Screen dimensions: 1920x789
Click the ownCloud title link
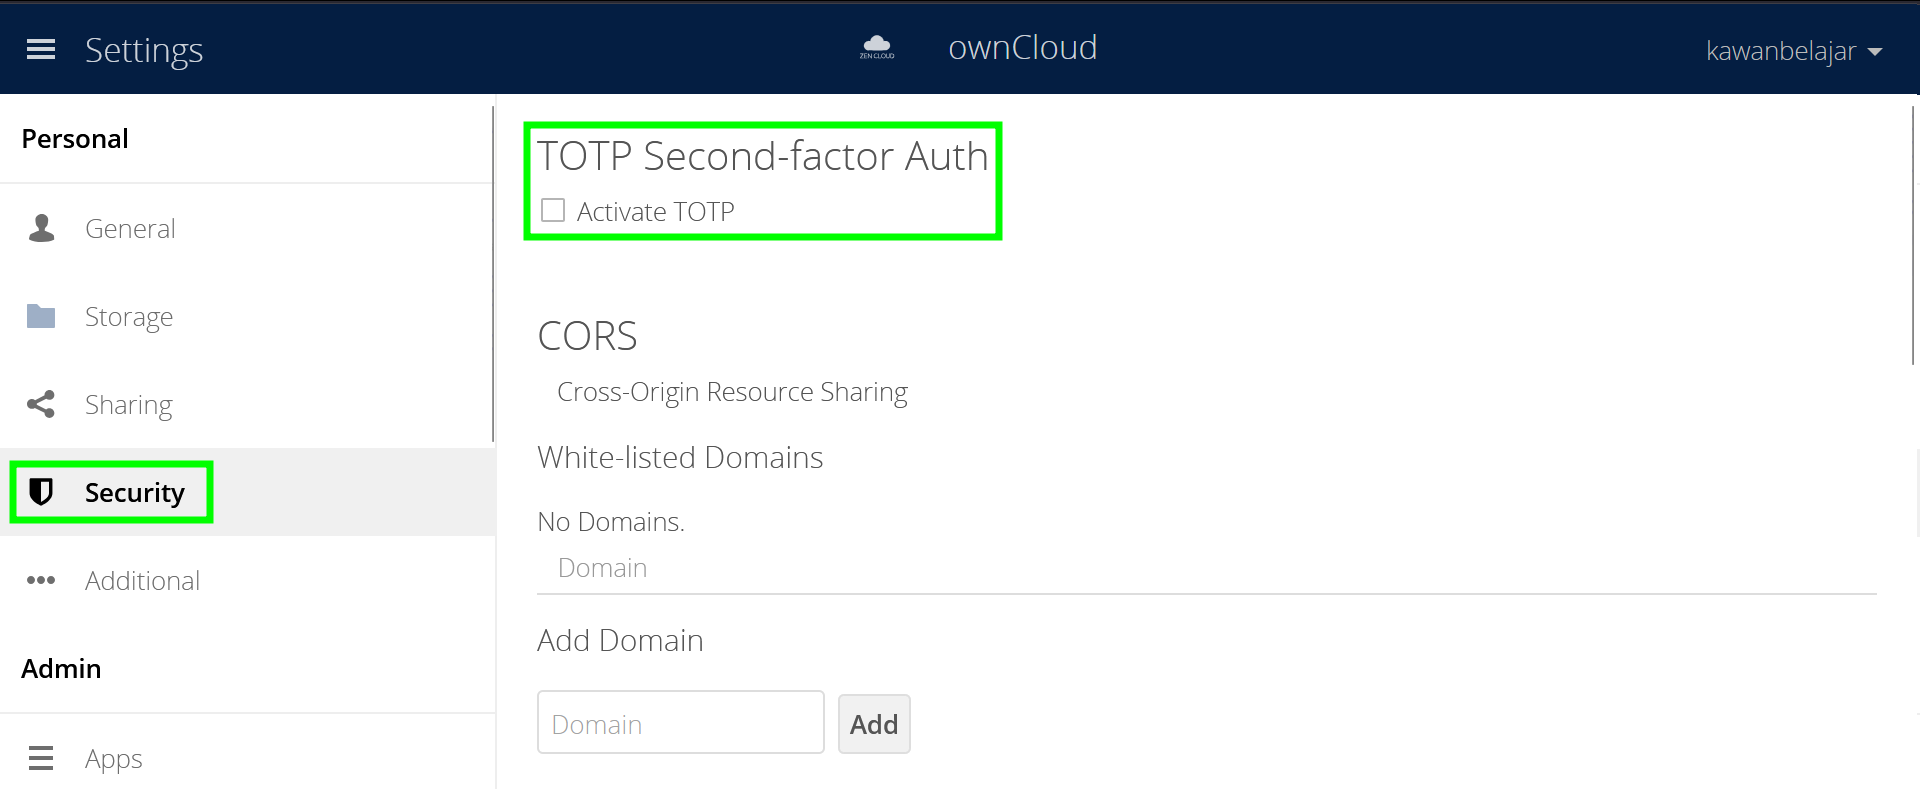[x=1022, y=48]
